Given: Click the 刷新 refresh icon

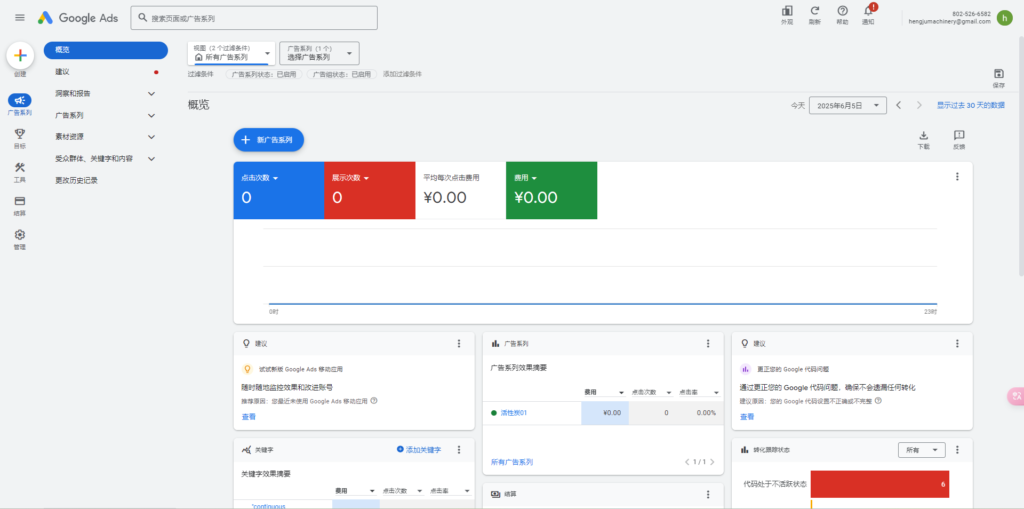Looking at the screenshot, I should 814,10.
